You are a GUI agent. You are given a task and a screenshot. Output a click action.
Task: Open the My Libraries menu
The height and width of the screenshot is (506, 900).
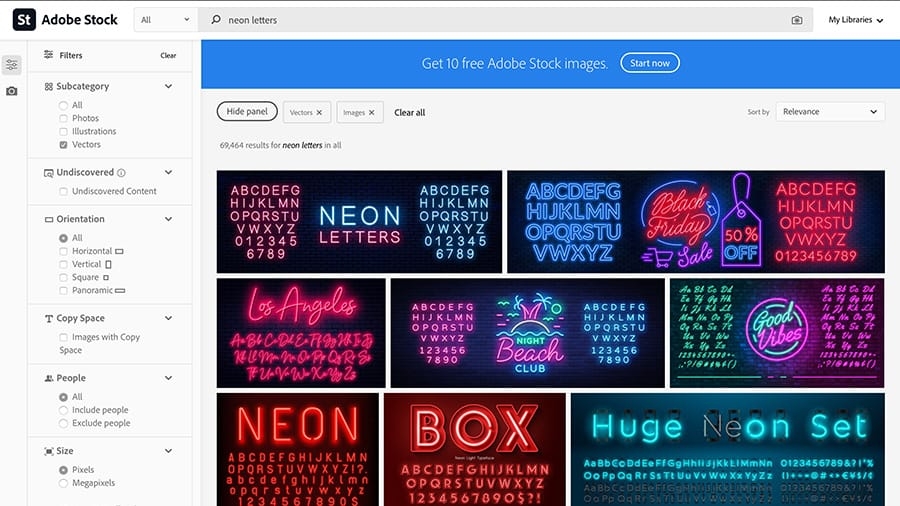[855, 20]
